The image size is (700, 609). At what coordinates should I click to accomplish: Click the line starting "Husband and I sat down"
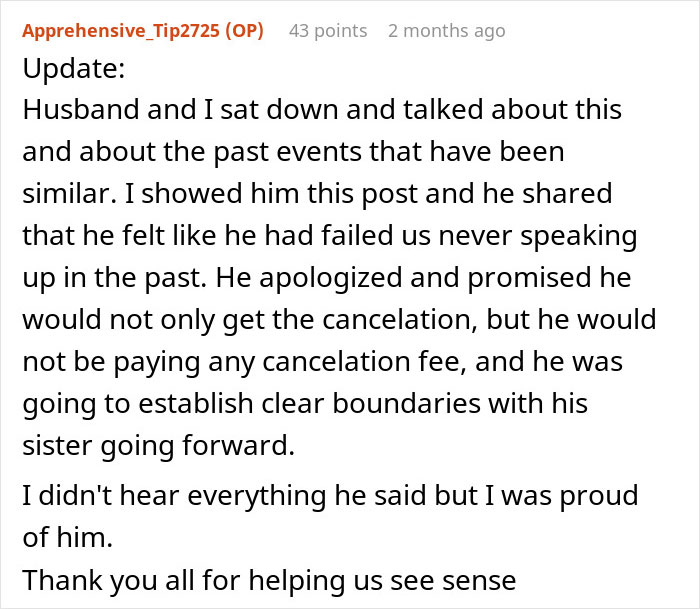pos(320,110)
